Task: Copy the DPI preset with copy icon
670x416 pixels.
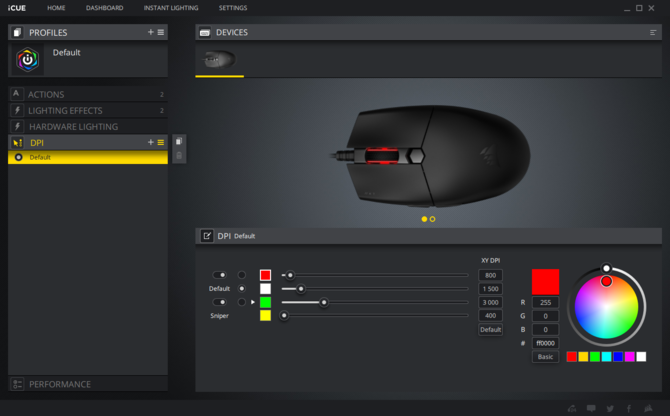Action: (x=179, y=141)
